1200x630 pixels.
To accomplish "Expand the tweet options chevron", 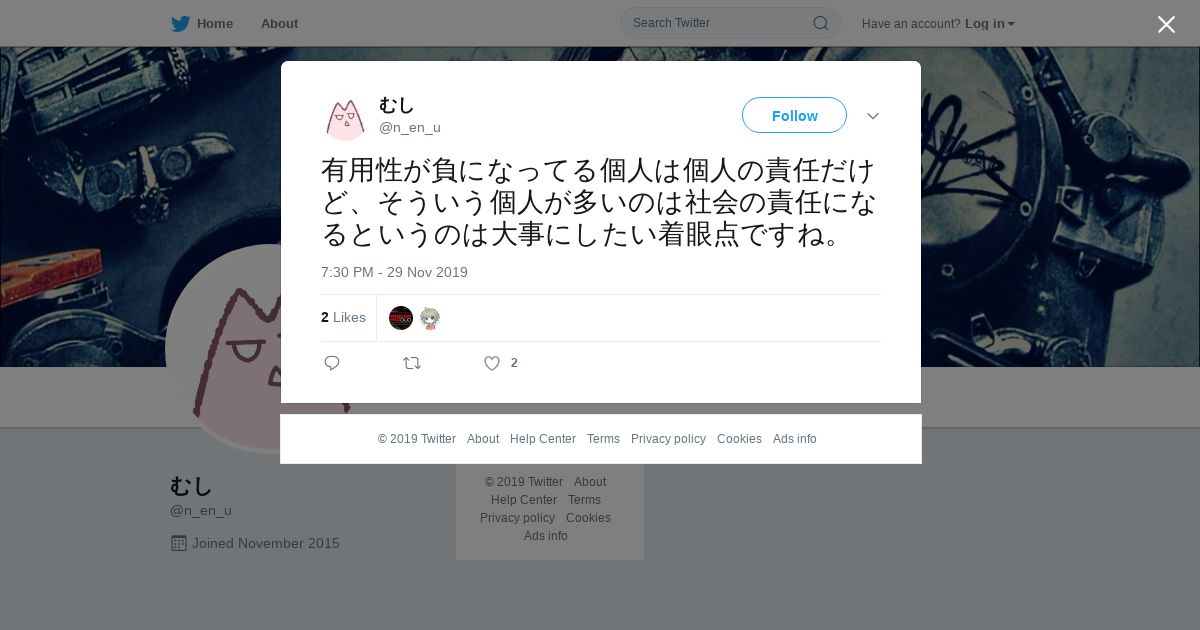I will 873,116.
